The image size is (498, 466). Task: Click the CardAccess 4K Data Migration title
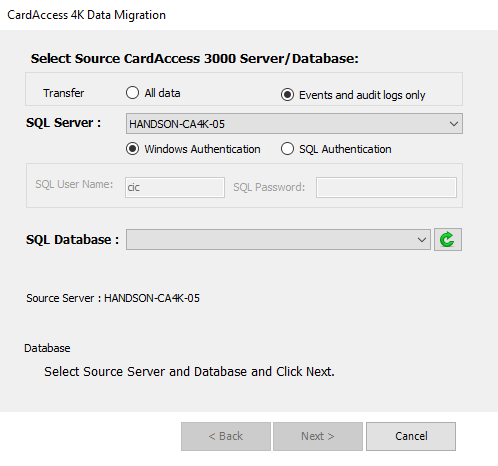pos(87,15)
